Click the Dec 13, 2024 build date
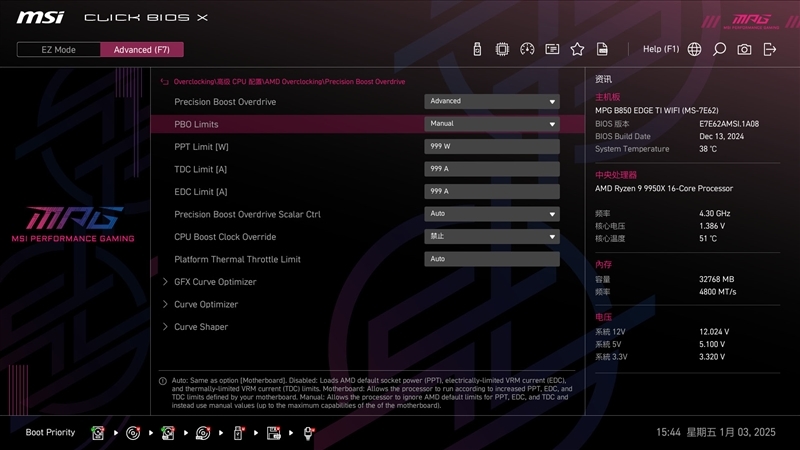The height and width of the screenshot is (450, 800). (x=721, y=136)
